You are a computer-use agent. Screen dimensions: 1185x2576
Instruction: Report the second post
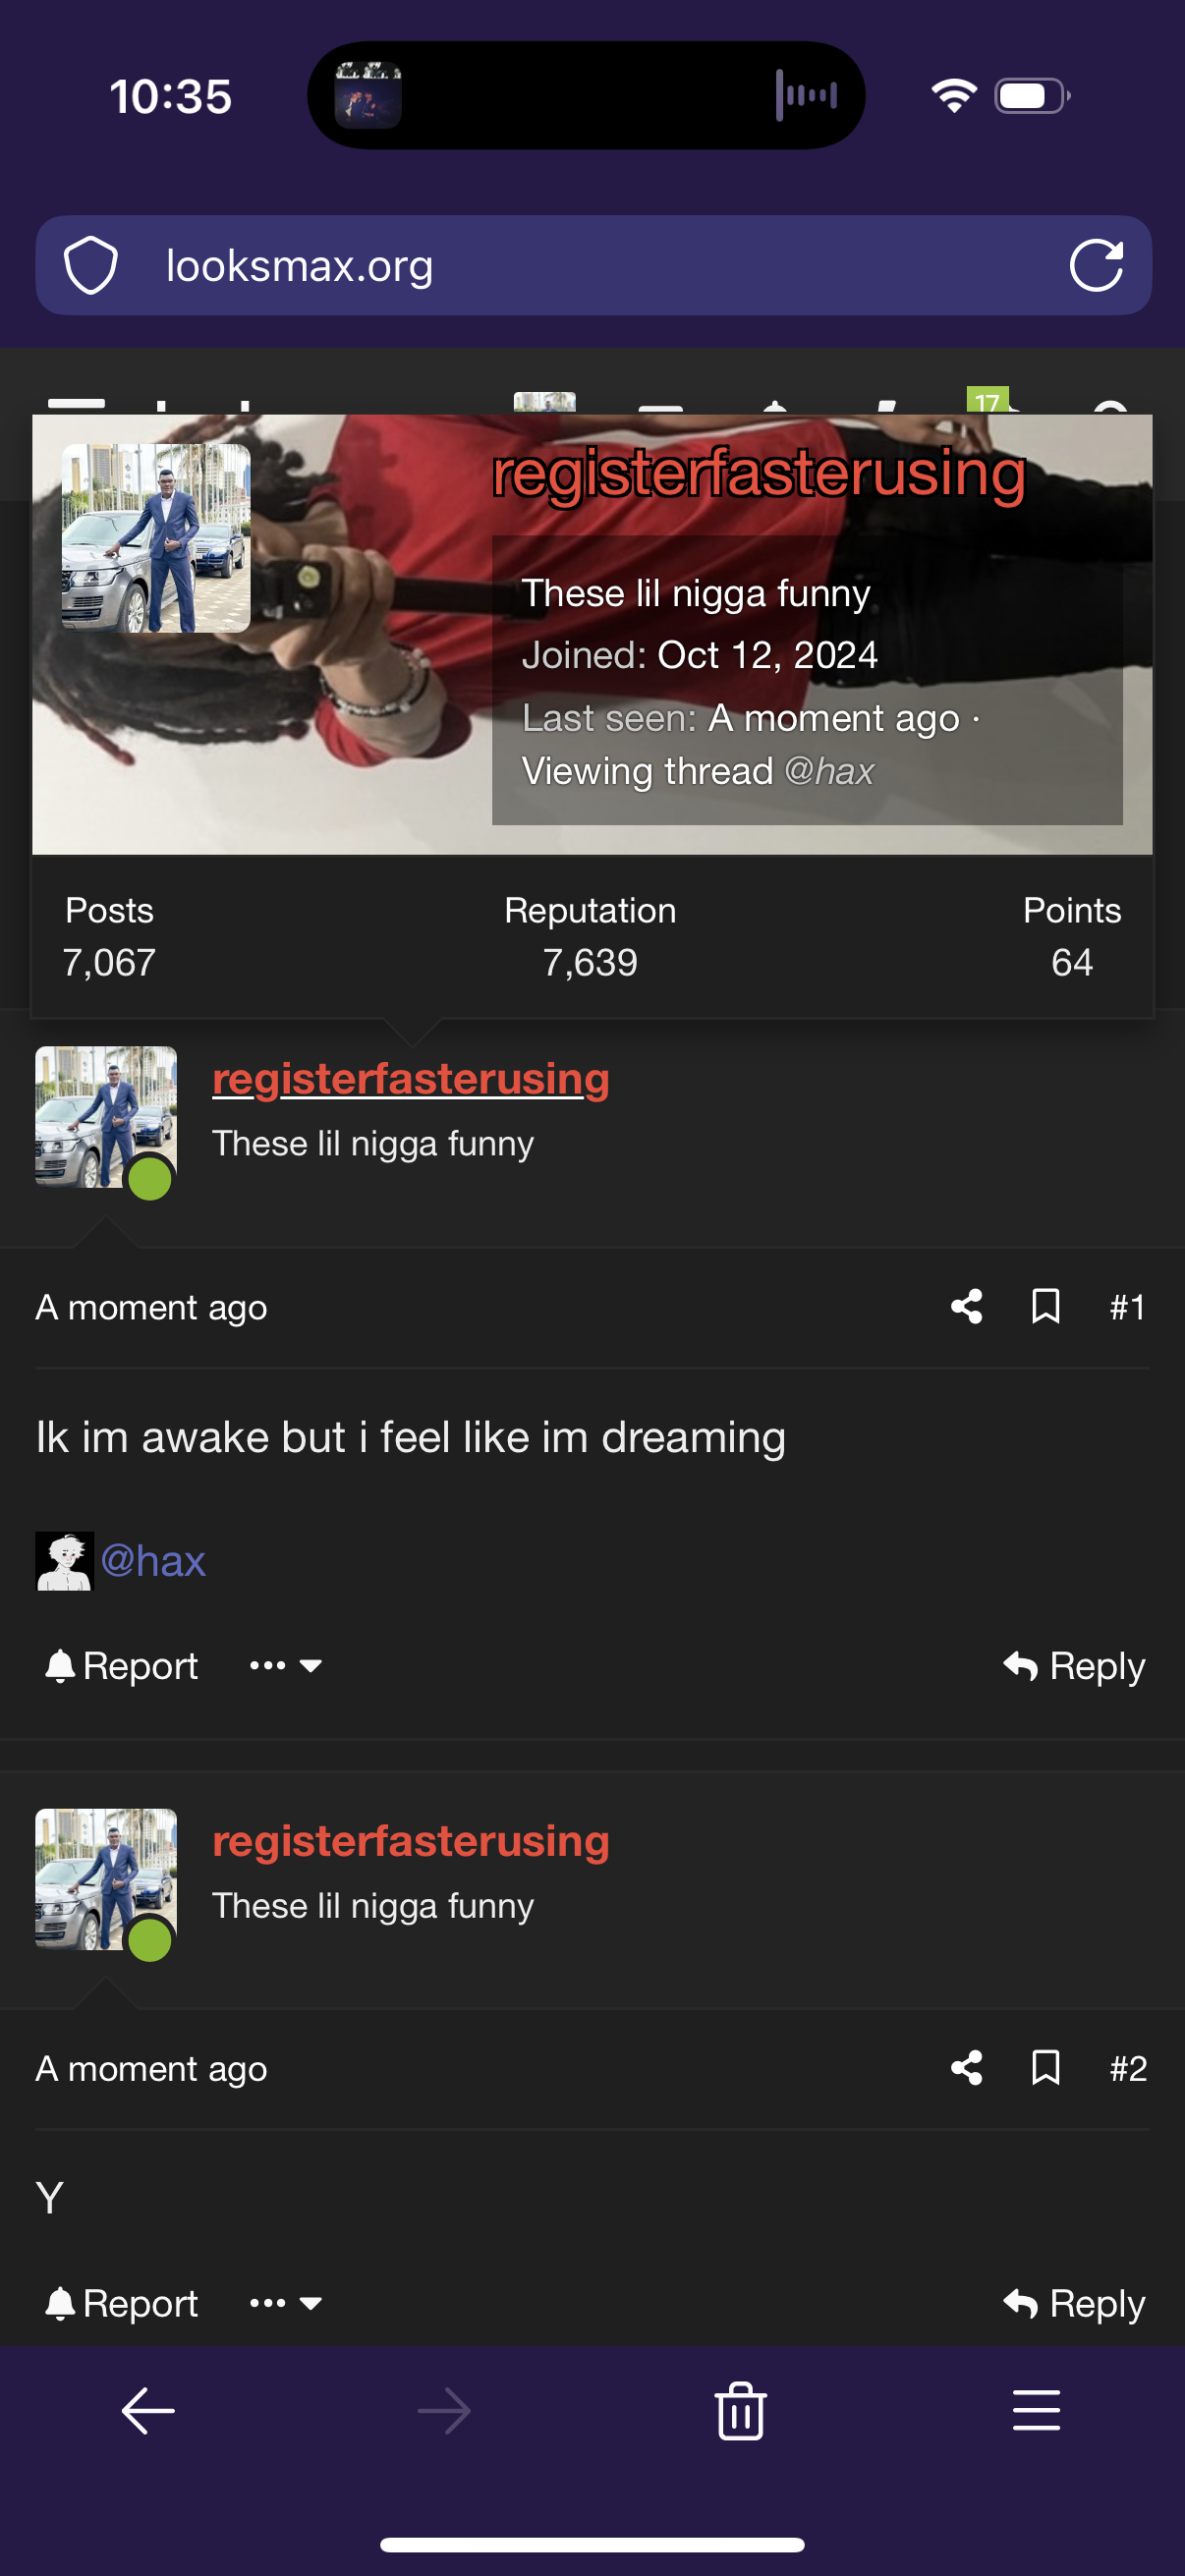click(x=122, y=2304)
